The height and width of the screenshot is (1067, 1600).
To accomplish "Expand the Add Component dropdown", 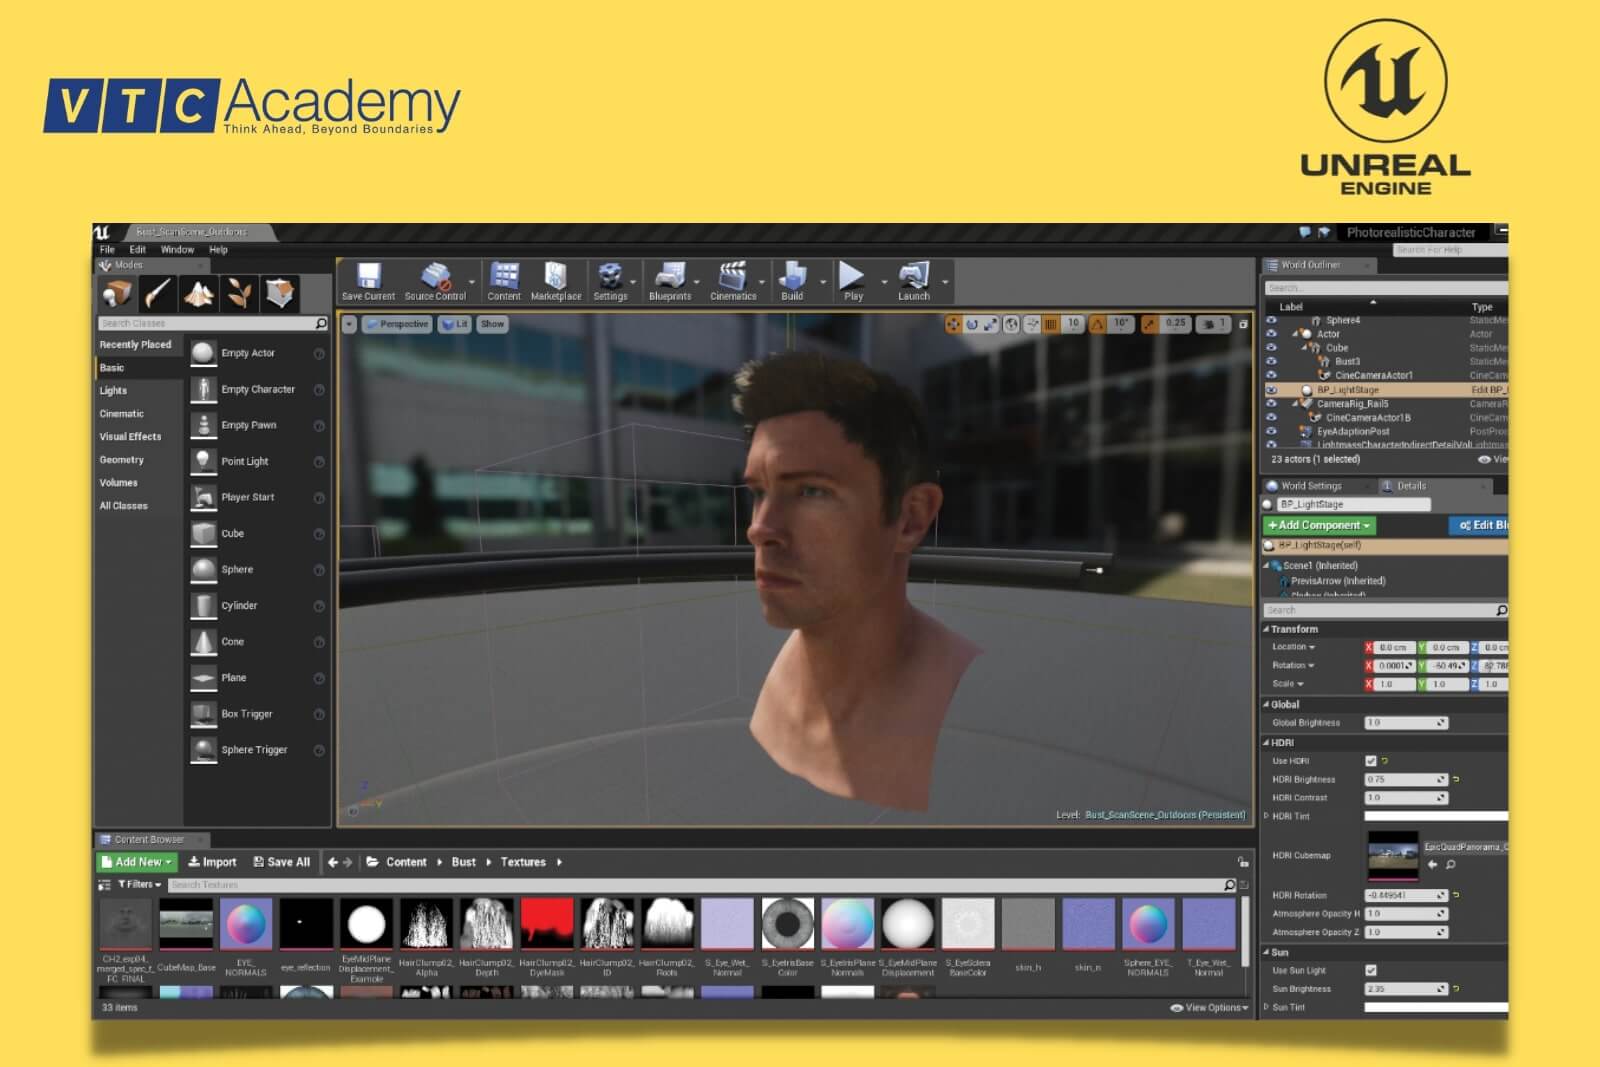I will (x=1319, y=525).
